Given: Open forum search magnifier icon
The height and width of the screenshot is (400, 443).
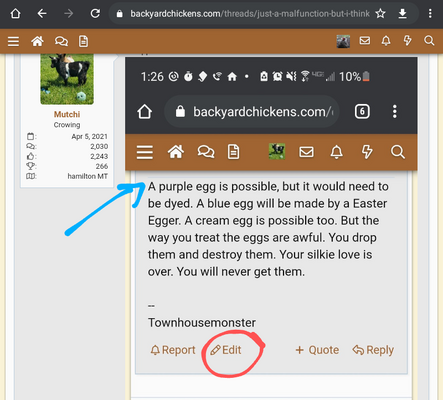Looking at the screenshot, I should [x=429, y=41].
